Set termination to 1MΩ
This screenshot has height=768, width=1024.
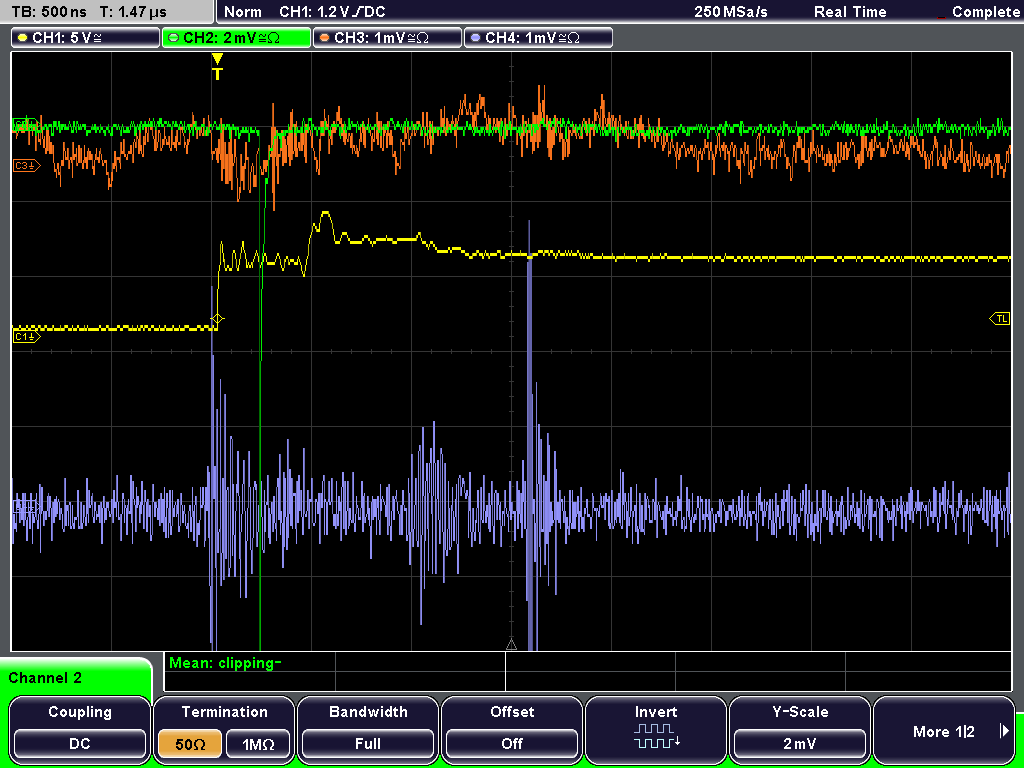coord(258,744)
